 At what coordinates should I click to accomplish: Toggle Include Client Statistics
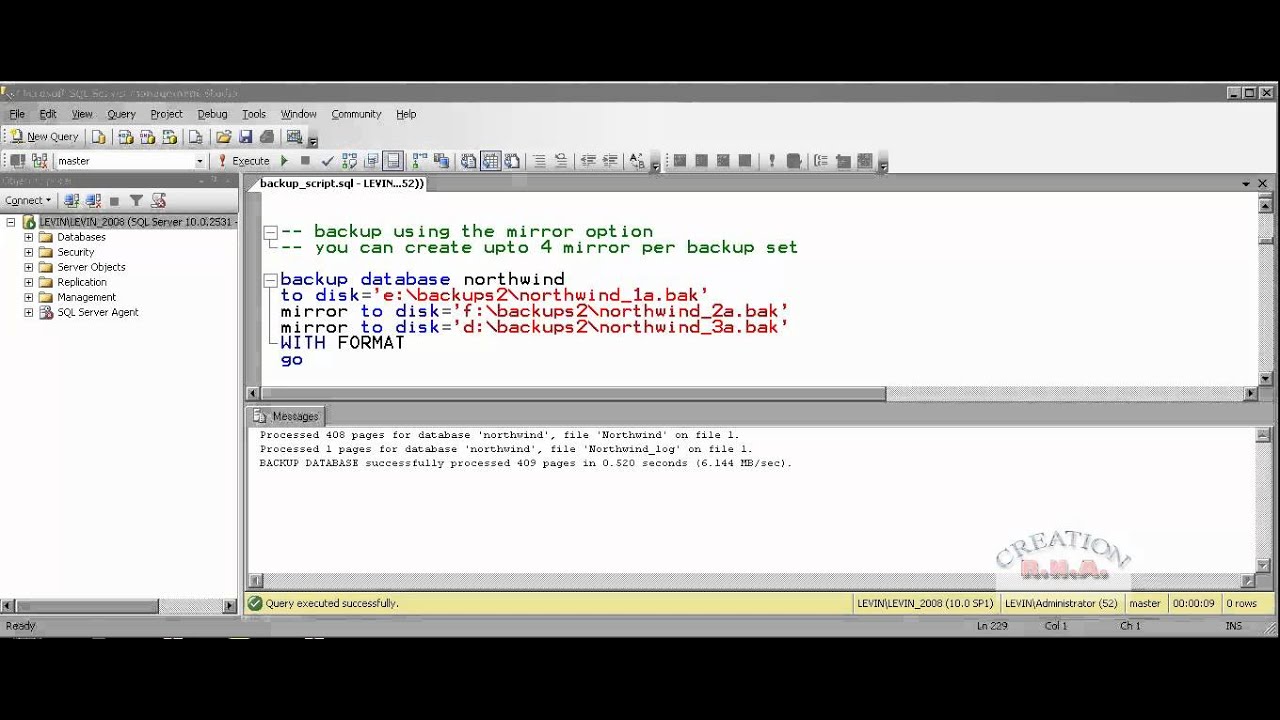441,161
